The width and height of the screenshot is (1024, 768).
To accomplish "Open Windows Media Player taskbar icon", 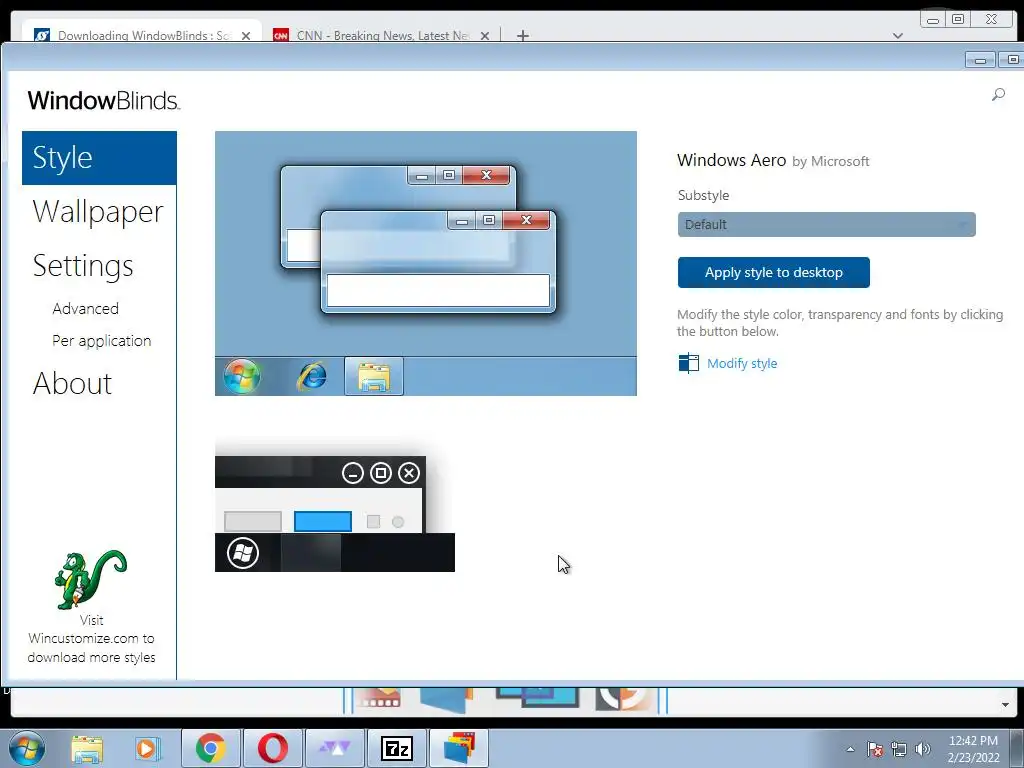I will tap(148, 748).
